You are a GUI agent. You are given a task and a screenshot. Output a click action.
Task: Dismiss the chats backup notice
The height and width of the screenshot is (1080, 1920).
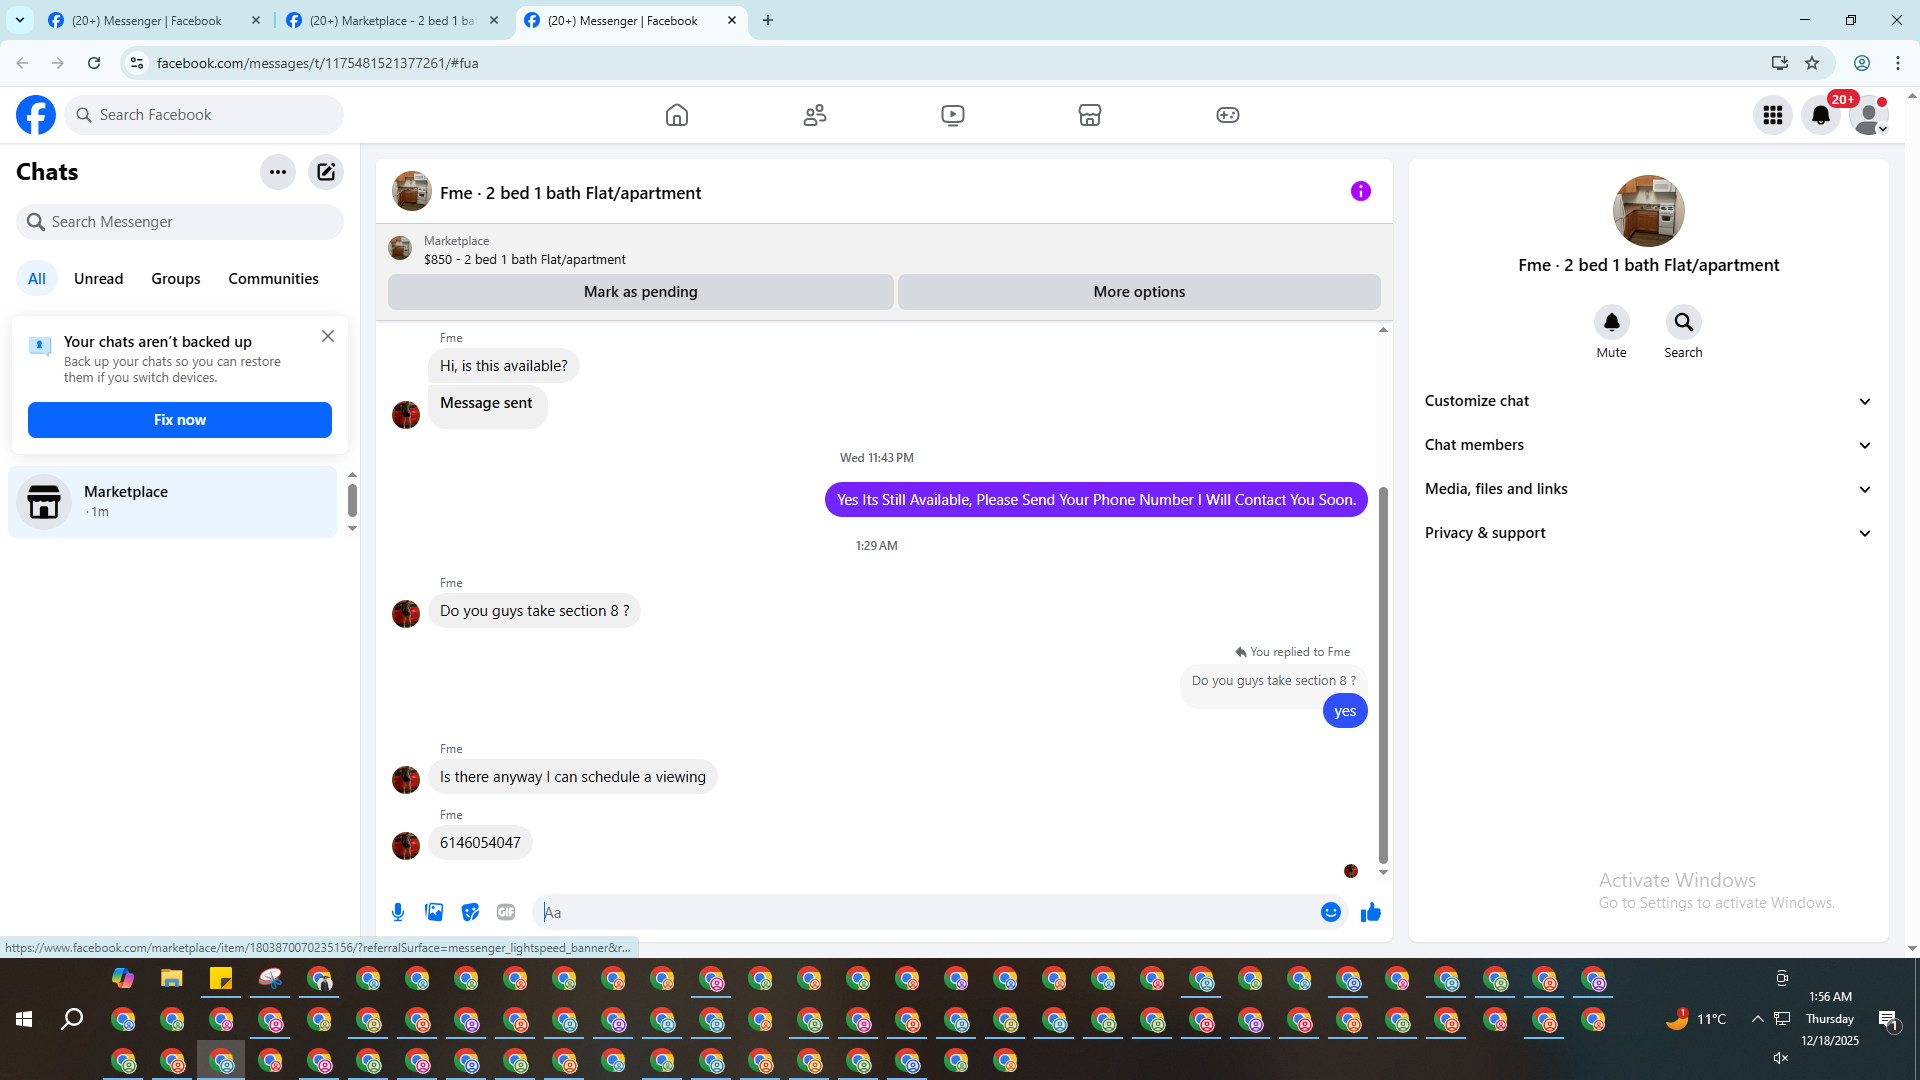click(x=328, y=336)
